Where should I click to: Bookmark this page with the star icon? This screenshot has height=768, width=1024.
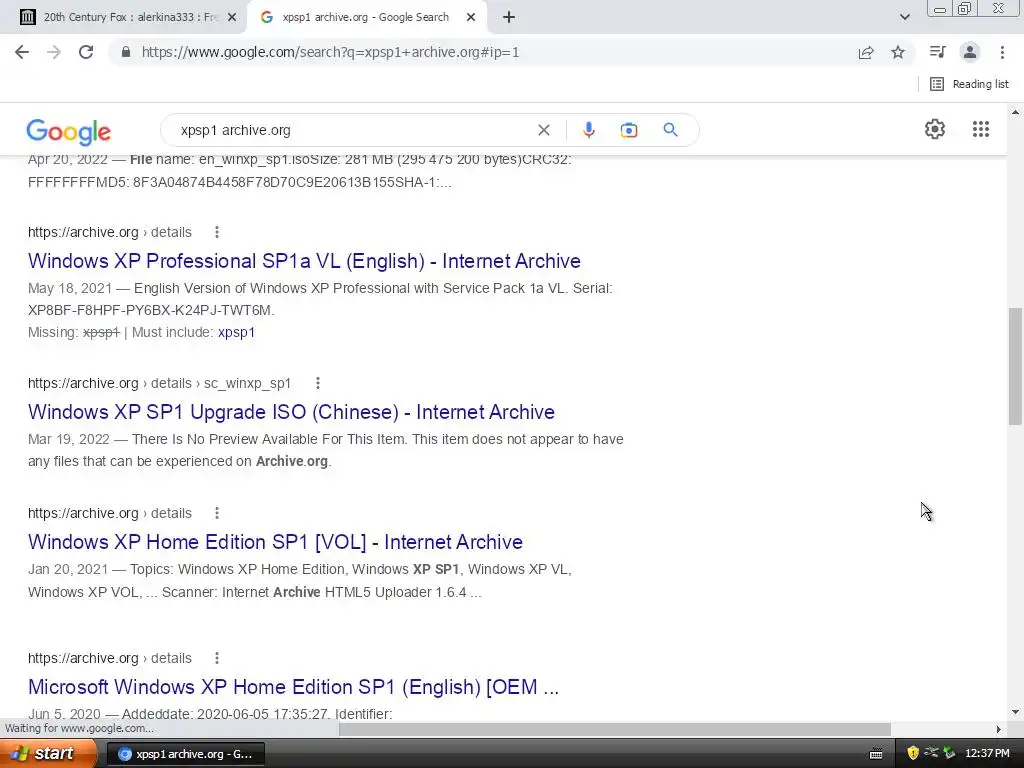pos(898,52)
